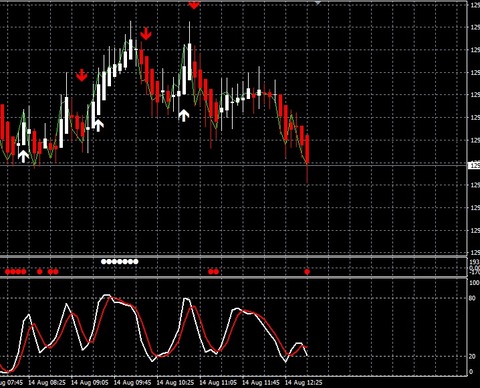Click the 80 level on stochastic scale
The height and width of the screenshot is (388, 480).
pyautogui.click(x=472, y=298)
